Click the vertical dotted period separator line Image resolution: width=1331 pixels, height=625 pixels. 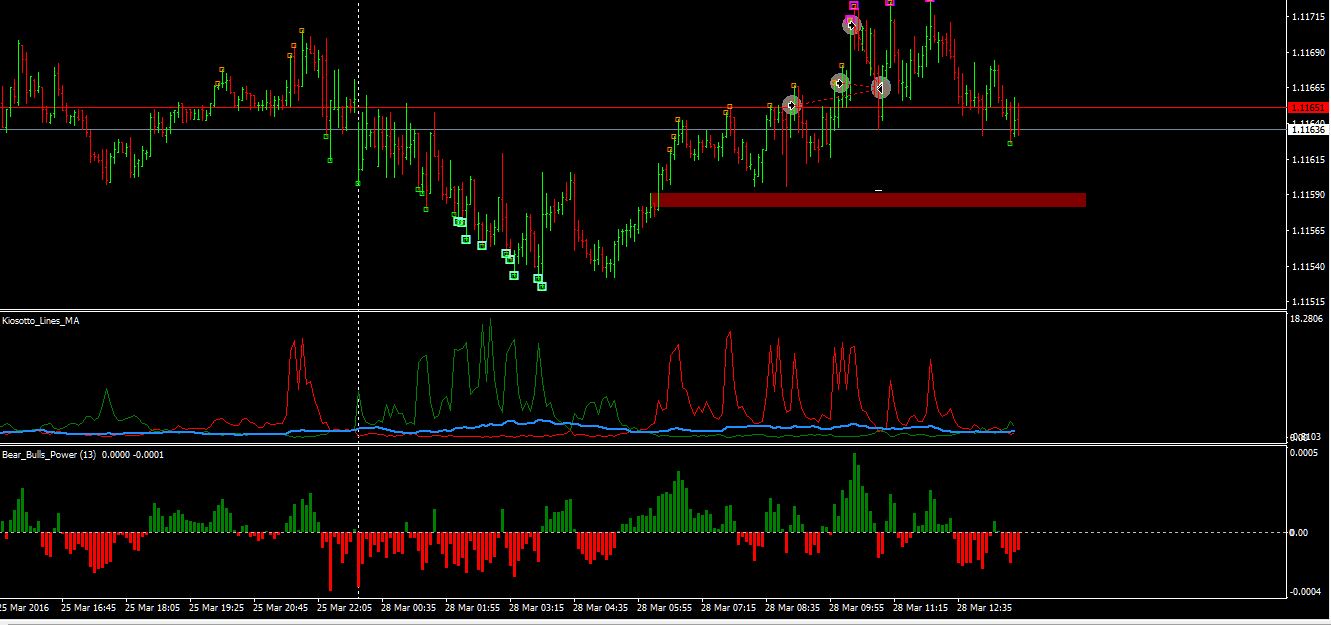359,300
